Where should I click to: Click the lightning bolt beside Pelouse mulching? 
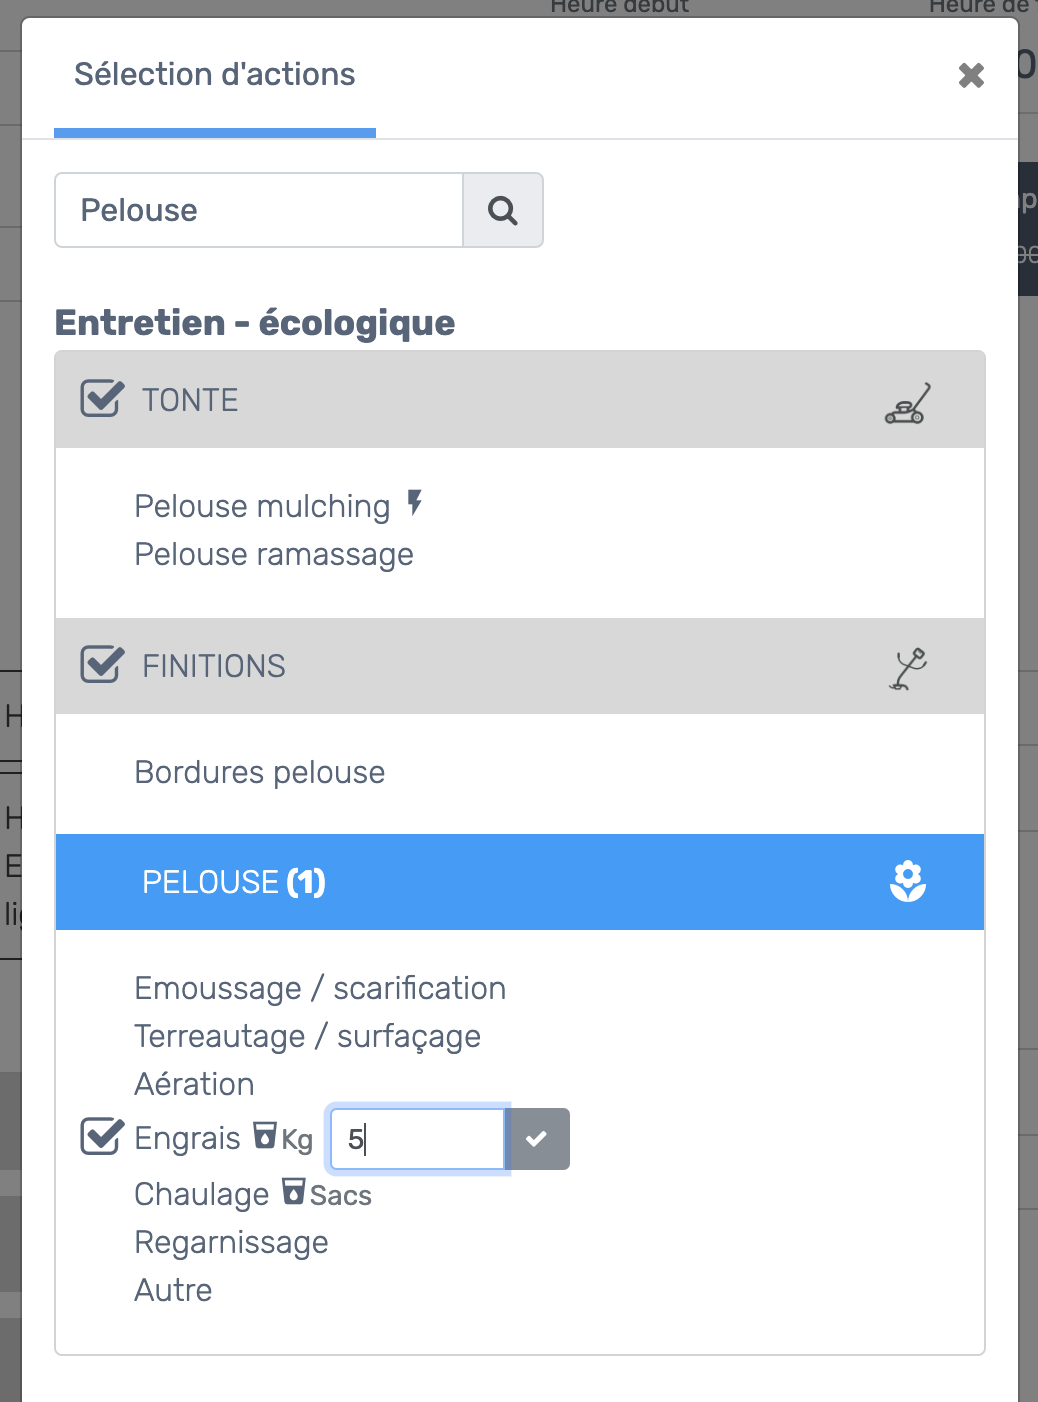415,503
